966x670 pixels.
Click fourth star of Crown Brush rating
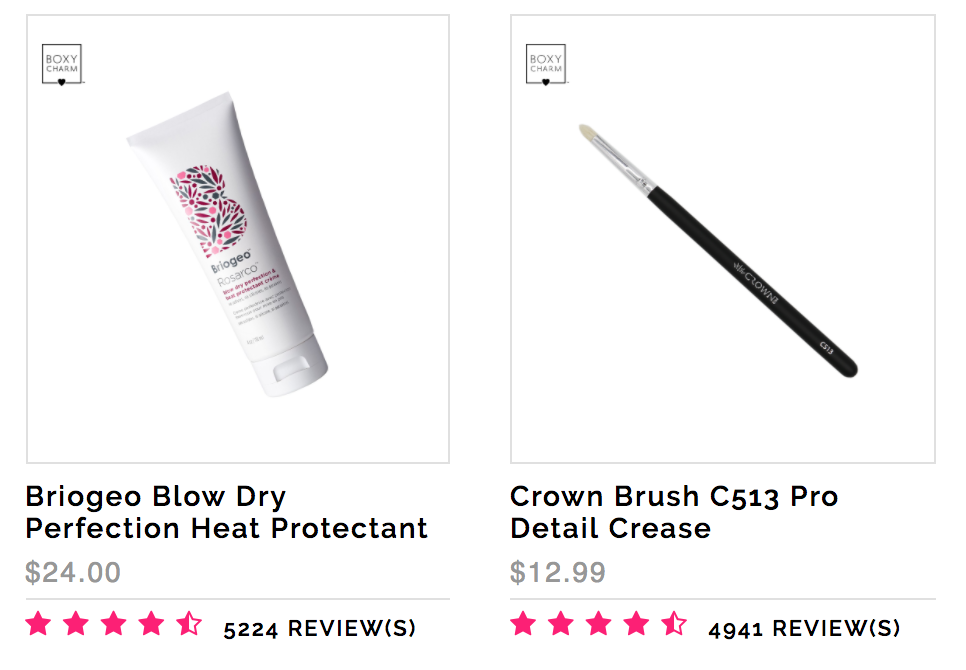[636, 623]
